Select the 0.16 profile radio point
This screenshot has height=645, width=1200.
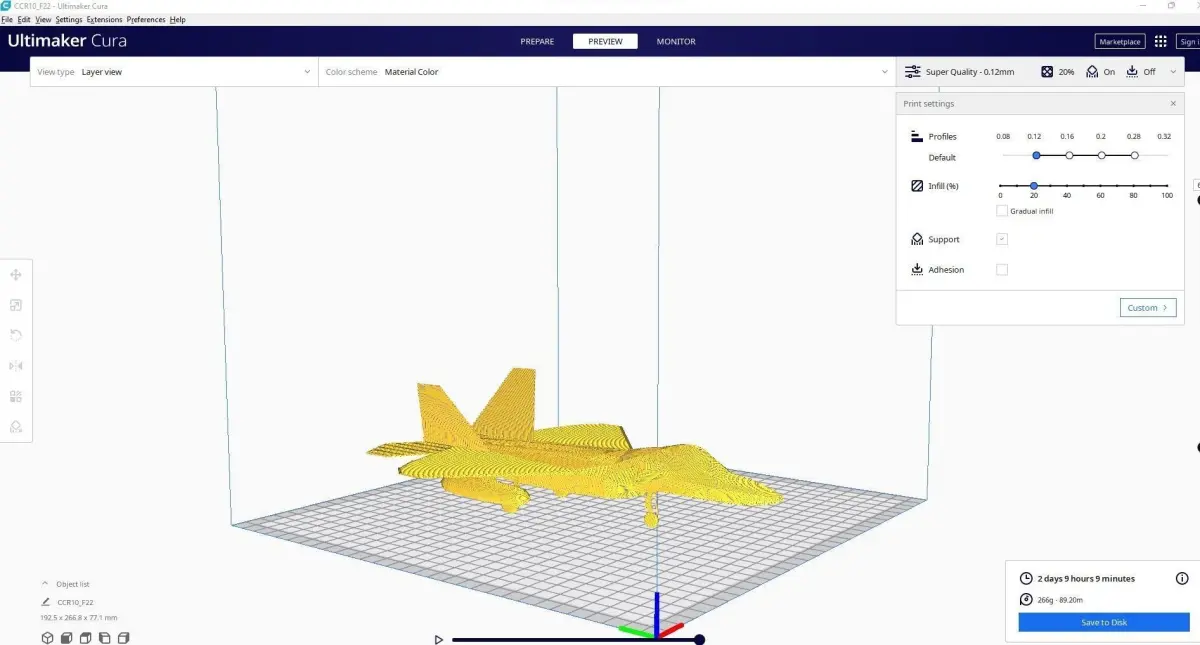click(1069, 155)
